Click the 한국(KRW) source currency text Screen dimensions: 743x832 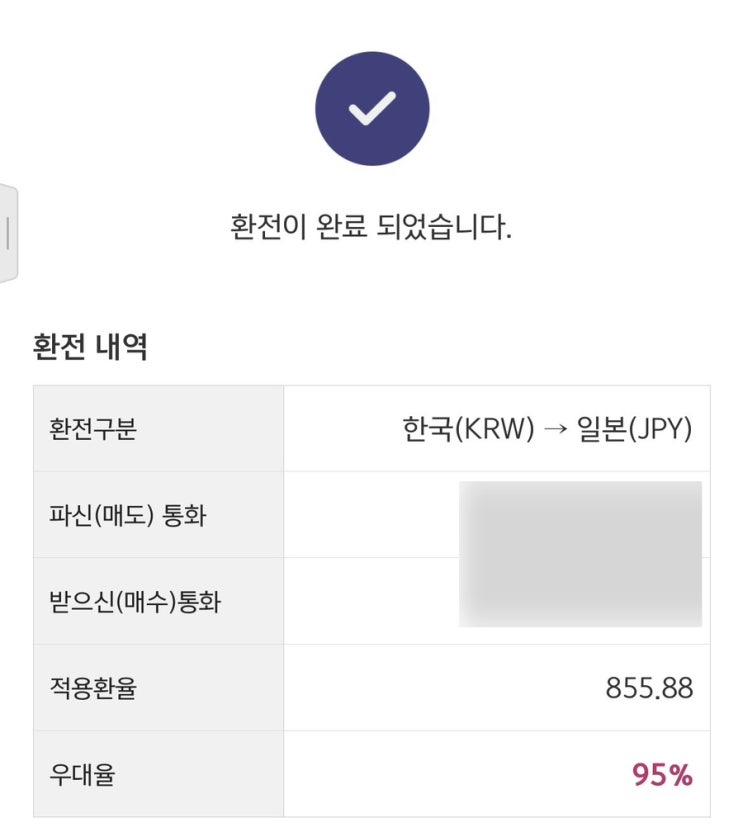click(468, 430)
